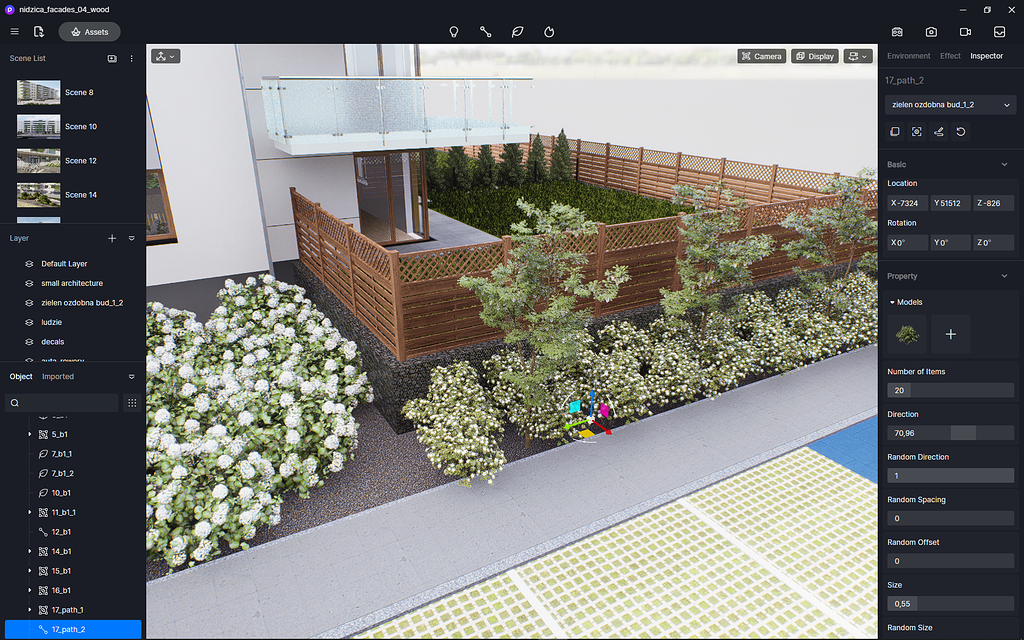Screen dimensions: 1024x640
Task: Click the path/link tool in the top toolbar
Action: tap(486, 32)
